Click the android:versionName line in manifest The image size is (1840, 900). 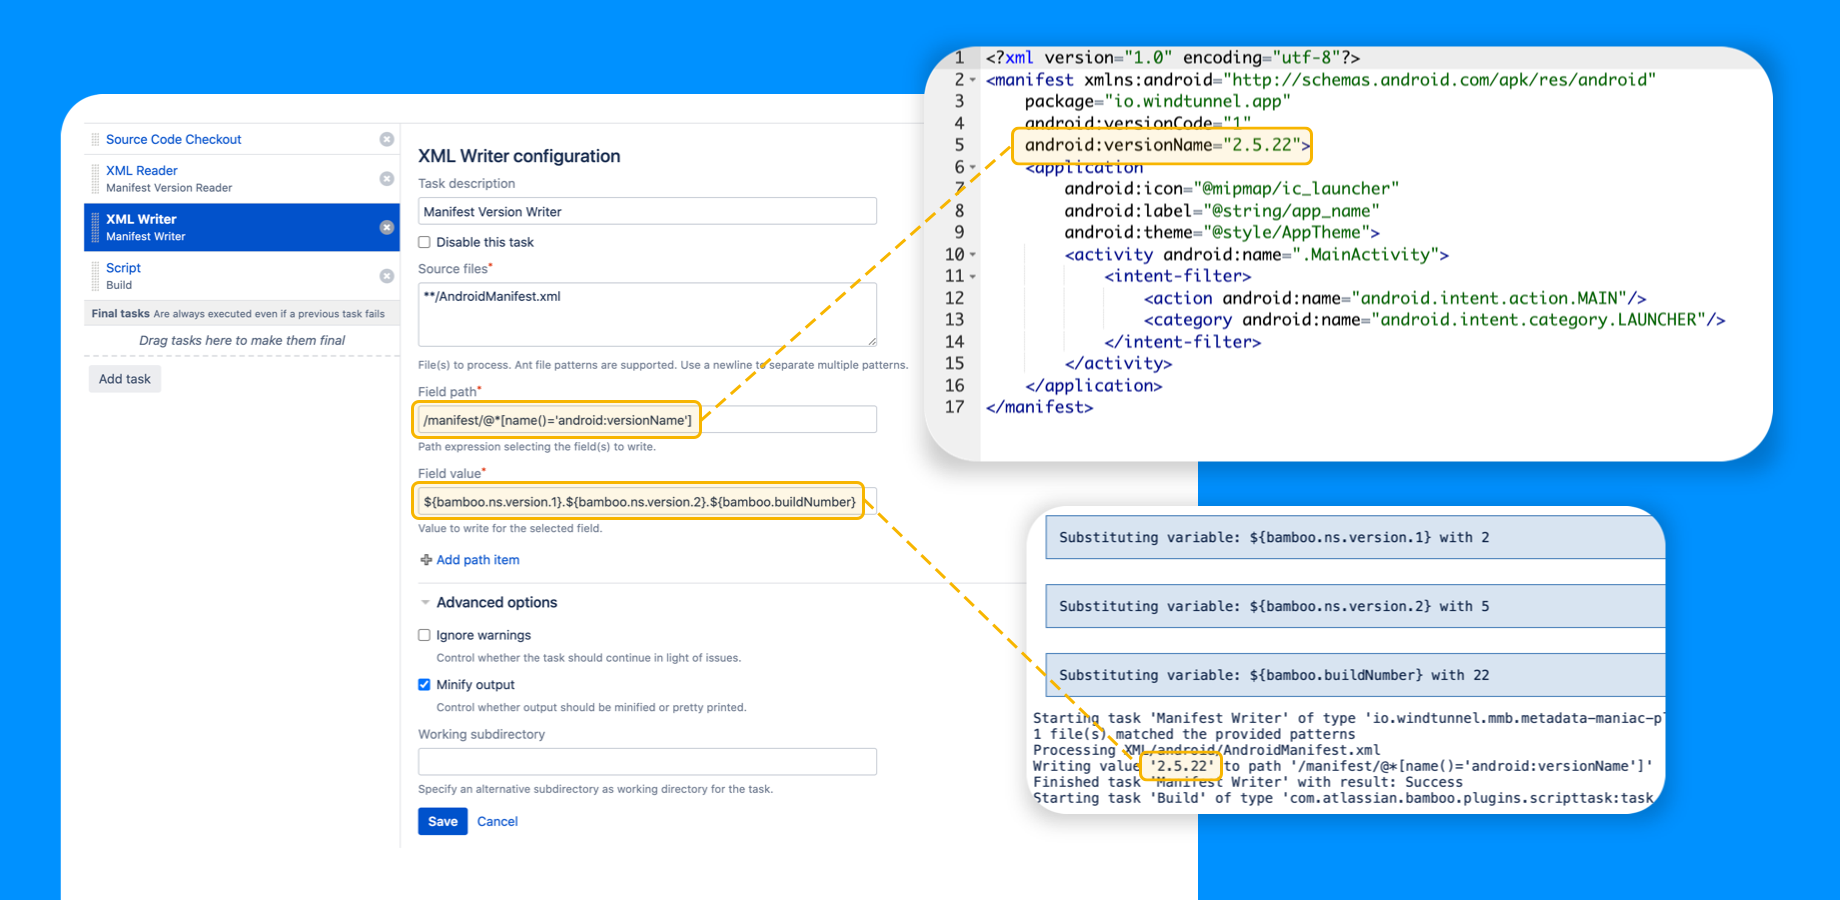[1167, 145]
